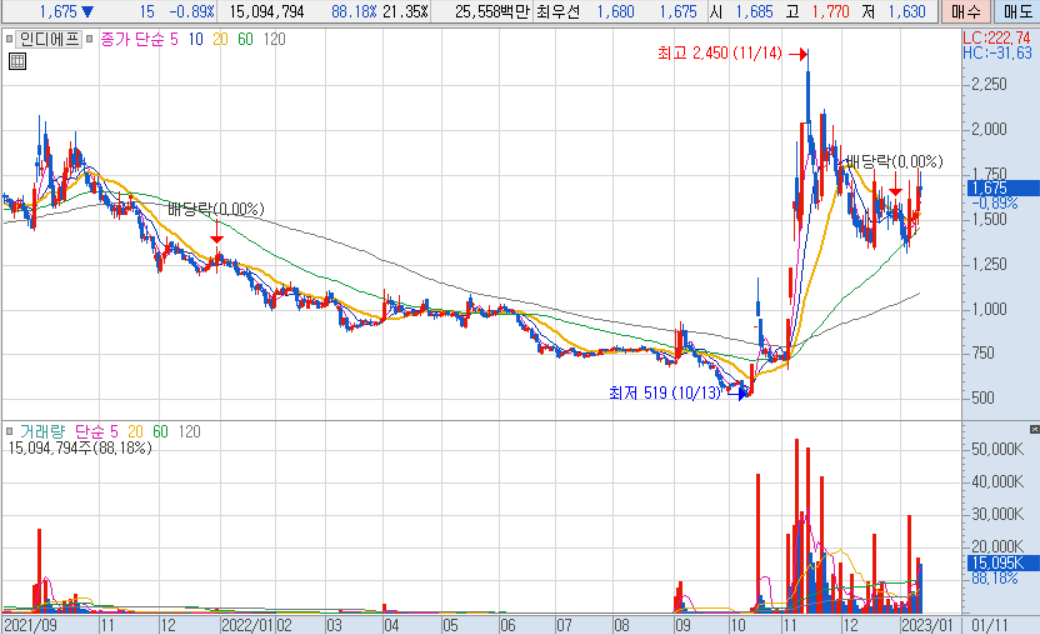The width and height of the screenshot is (1040, 634).
Task: Click the blue 15,095K volume tag on axis
Action: tap(1003, 563)
